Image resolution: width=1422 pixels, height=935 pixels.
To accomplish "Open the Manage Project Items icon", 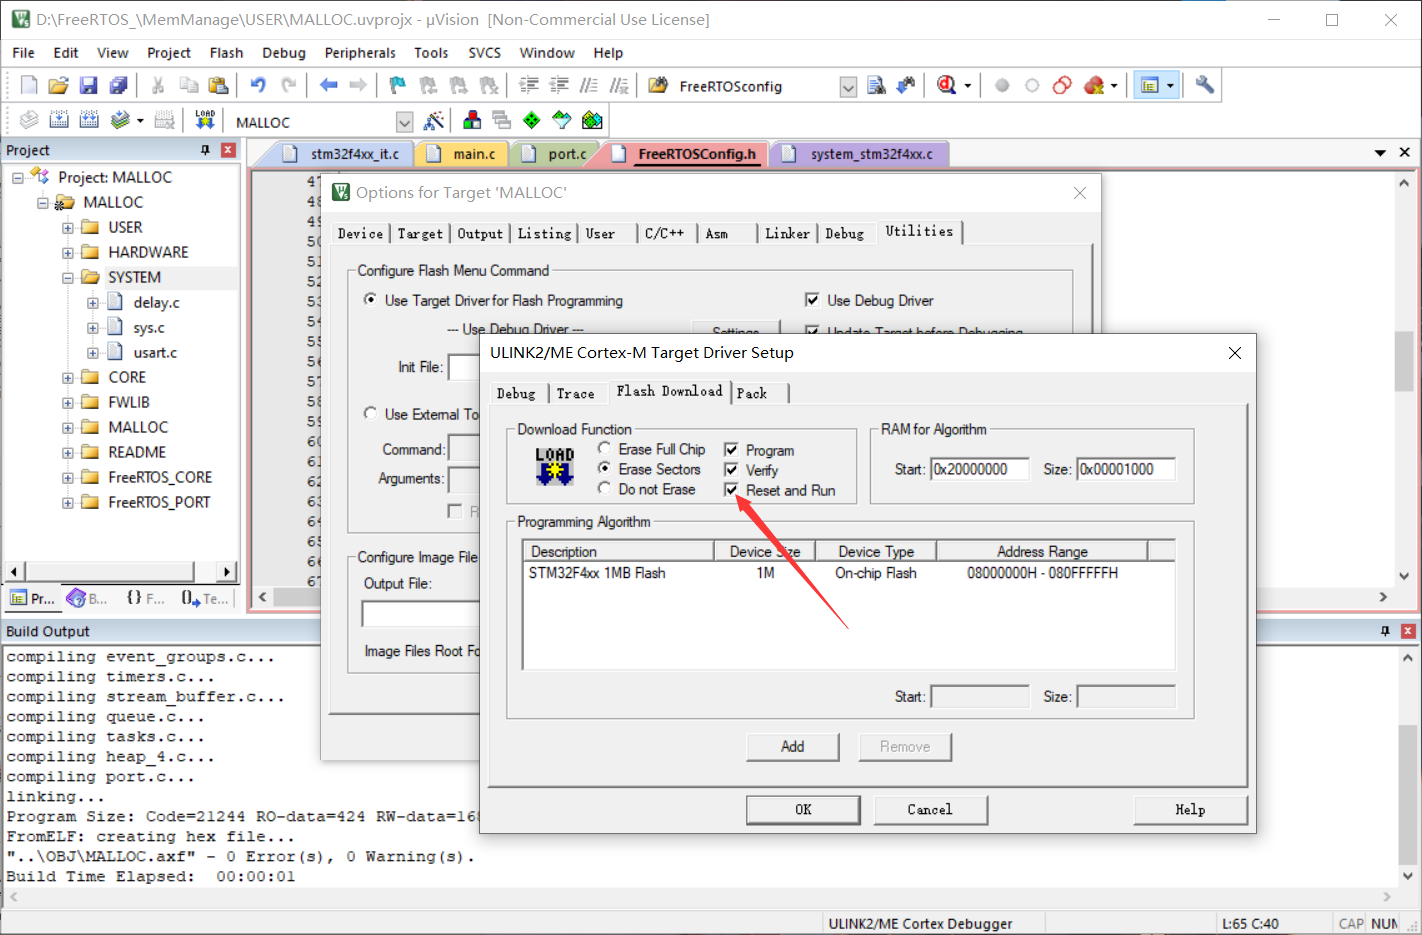I will (470, 120).
